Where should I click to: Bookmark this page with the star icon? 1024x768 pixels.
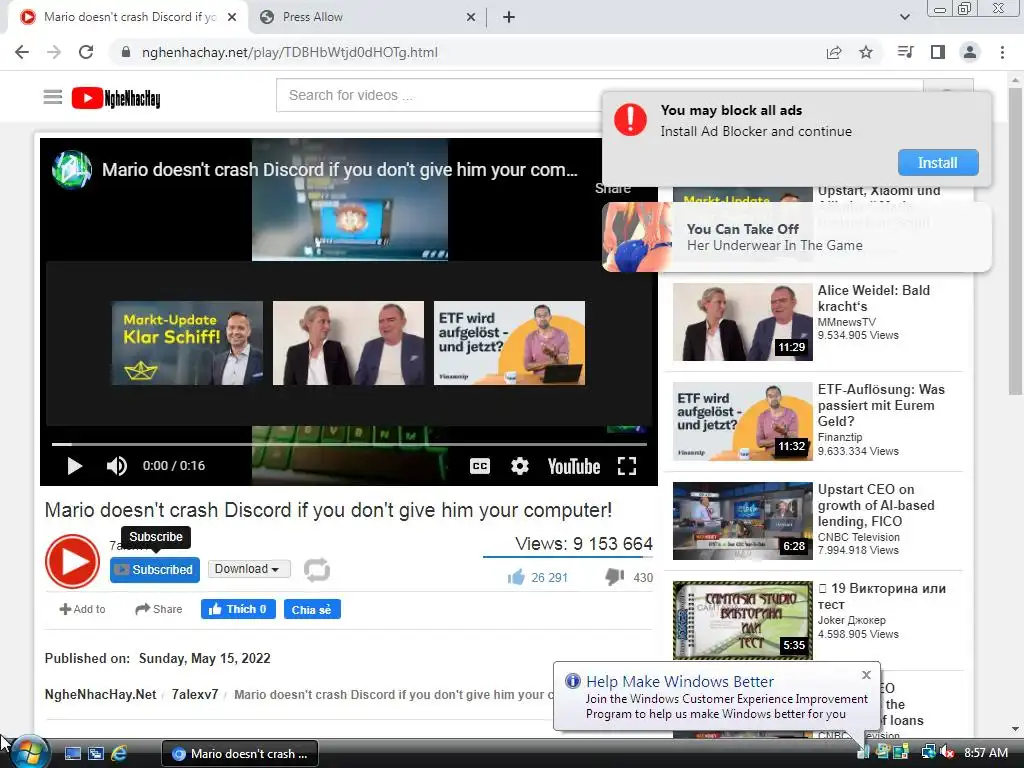pos(866,52)
